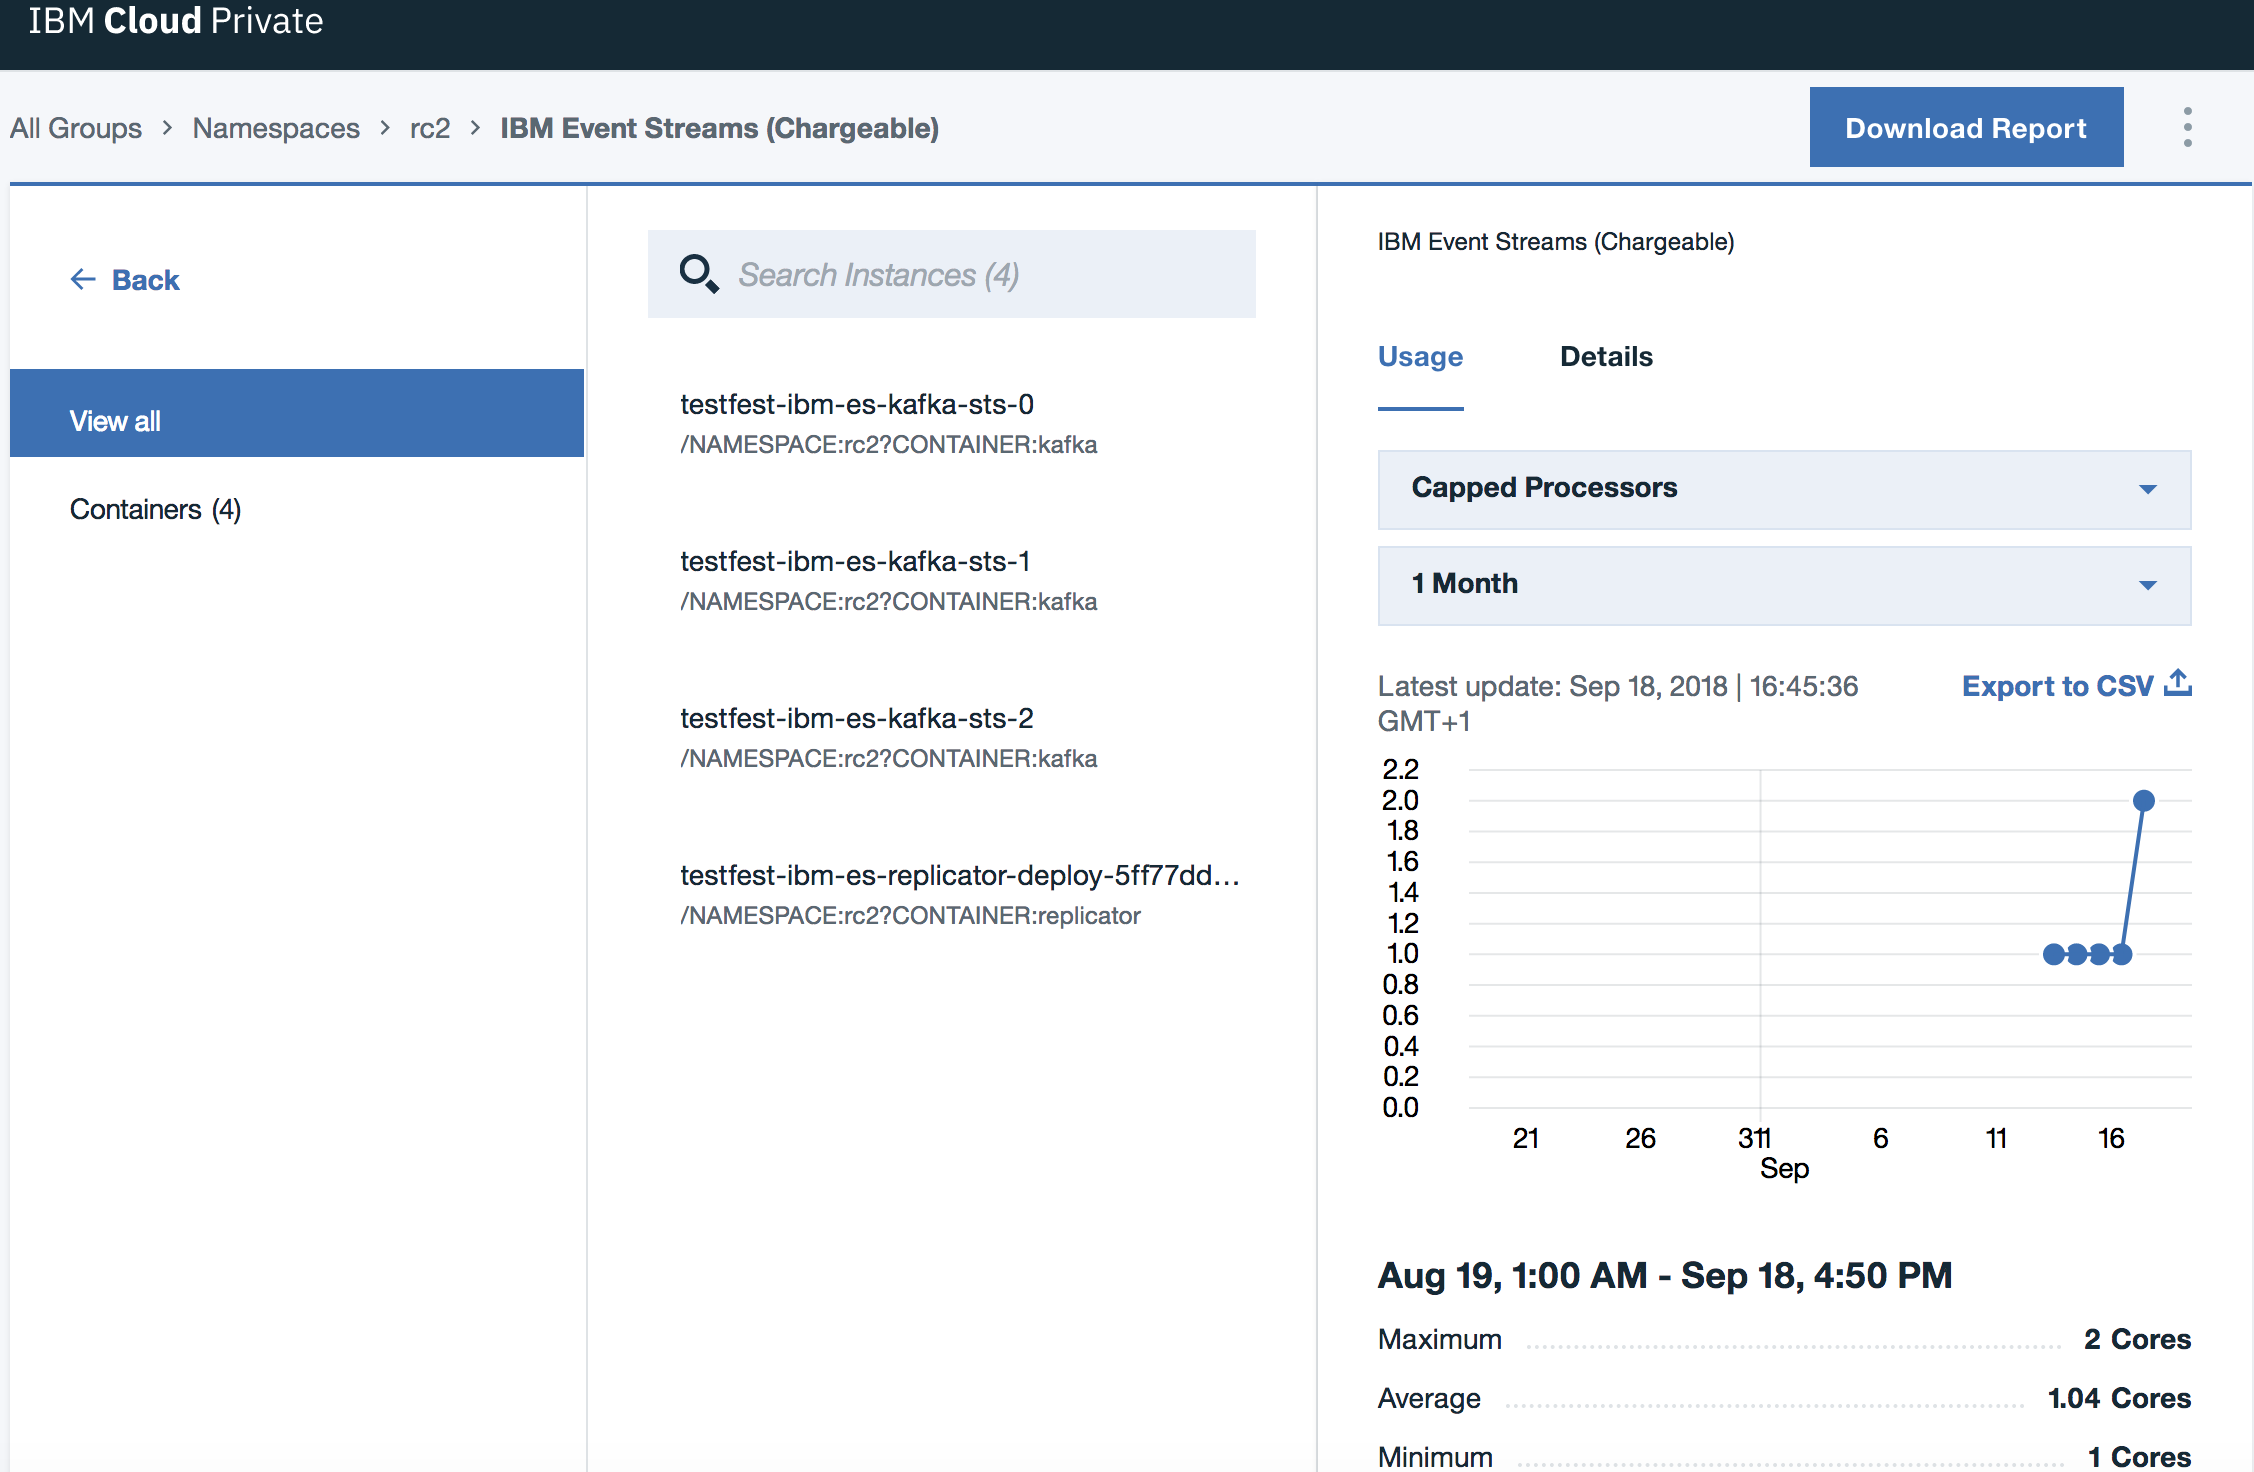Image resolution: width=2254 pixels, height=1472 pixels.
Task: Click the Capped Processors dropdown arrow
Action: 2147,489
